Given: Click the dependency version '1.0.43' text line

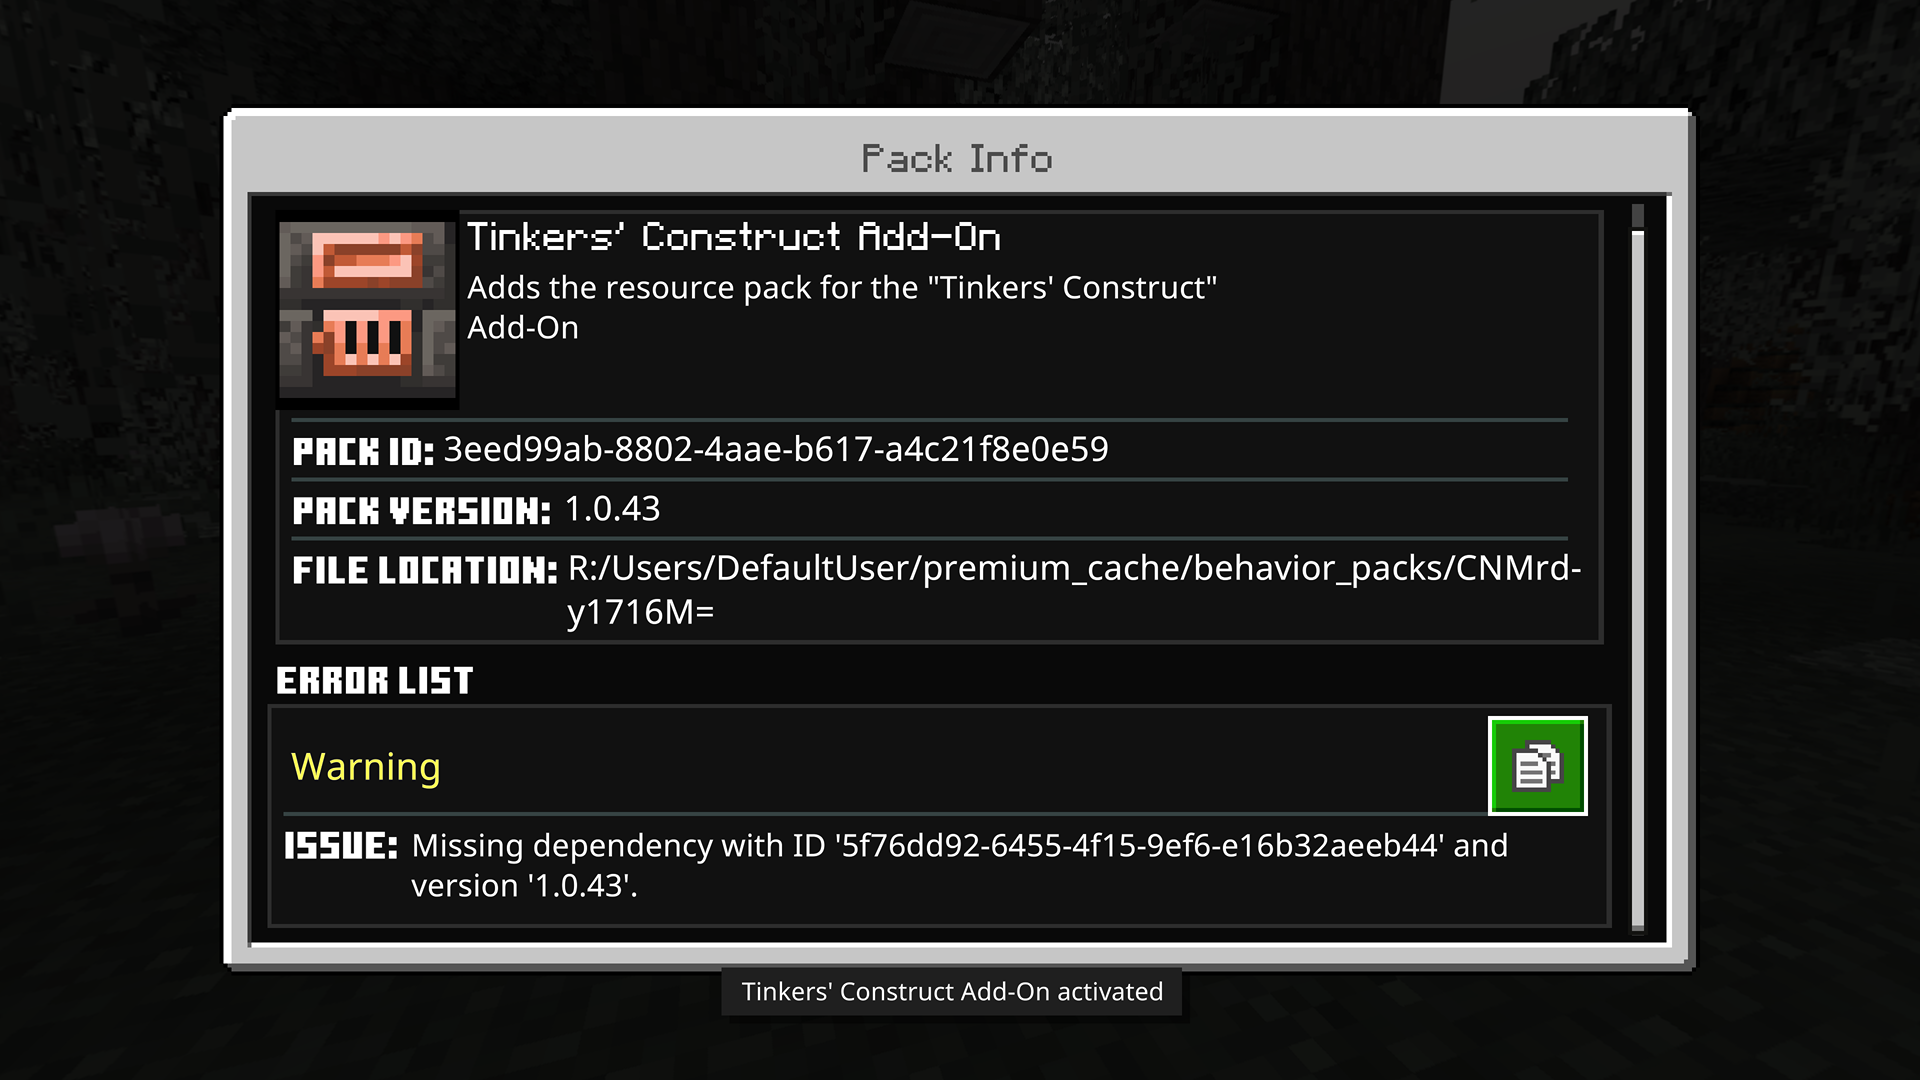Looking at the screenshot, I should (x=524, y=886).
